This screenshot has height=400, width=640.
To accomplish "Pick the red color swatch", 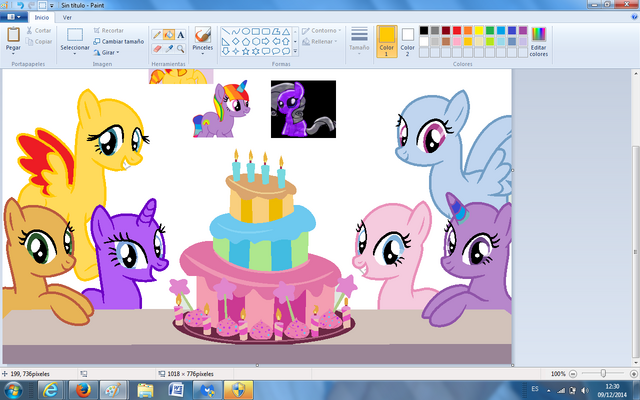I will (457, 30).
